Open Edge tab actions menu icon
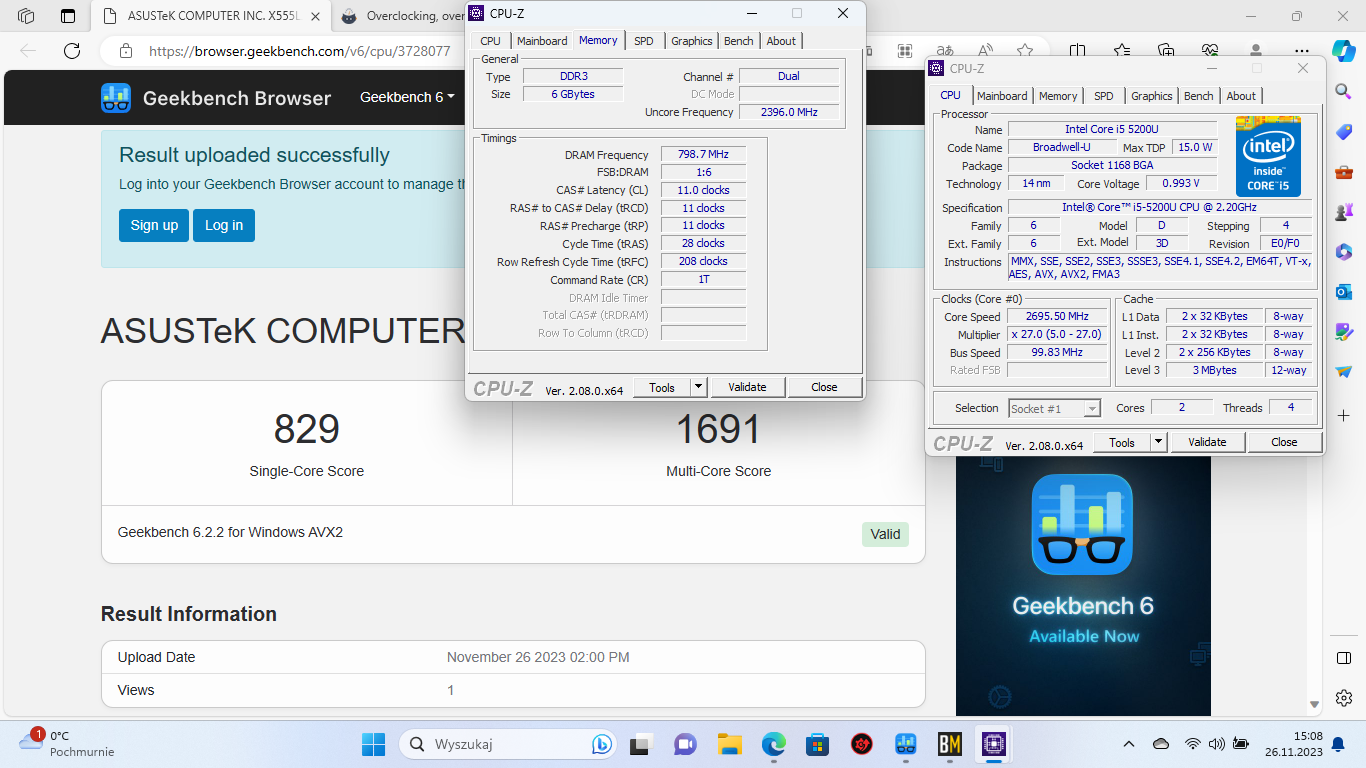1366x768 pixels. pyautogui.click(x=67, y=16)
